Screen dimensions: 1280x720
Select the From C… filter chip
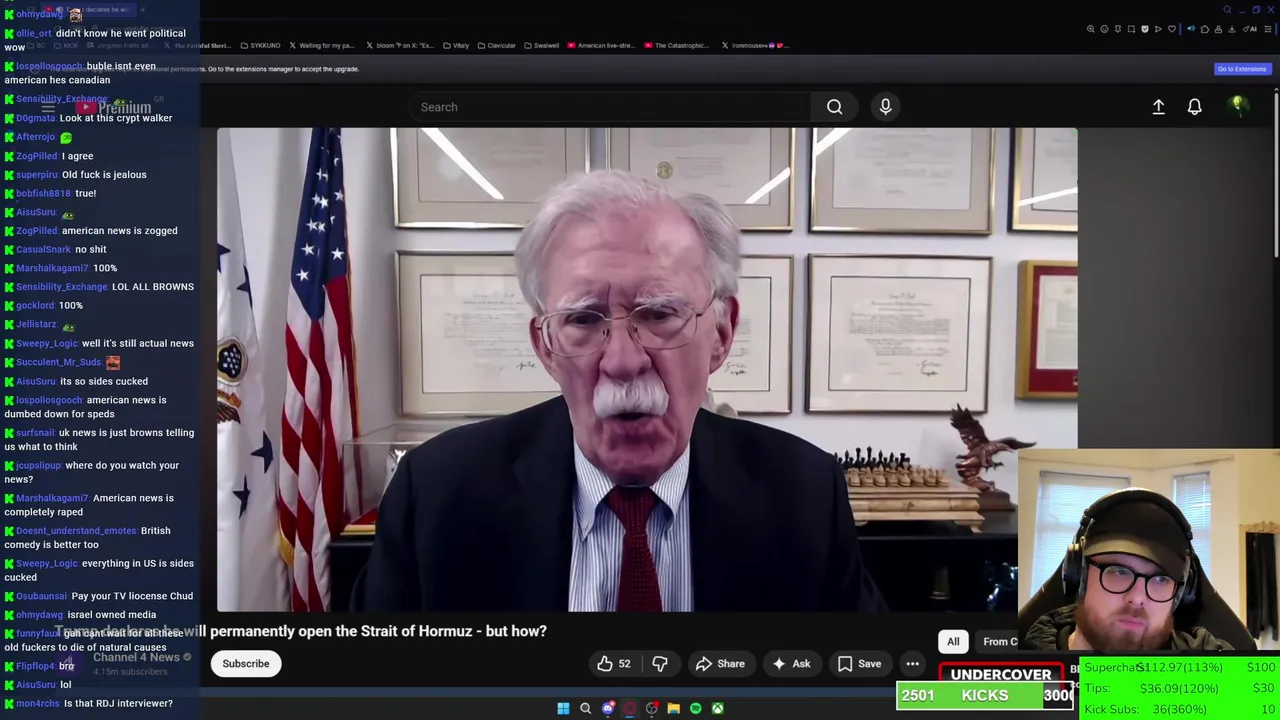pyautogui.click(x=997, y=642)
